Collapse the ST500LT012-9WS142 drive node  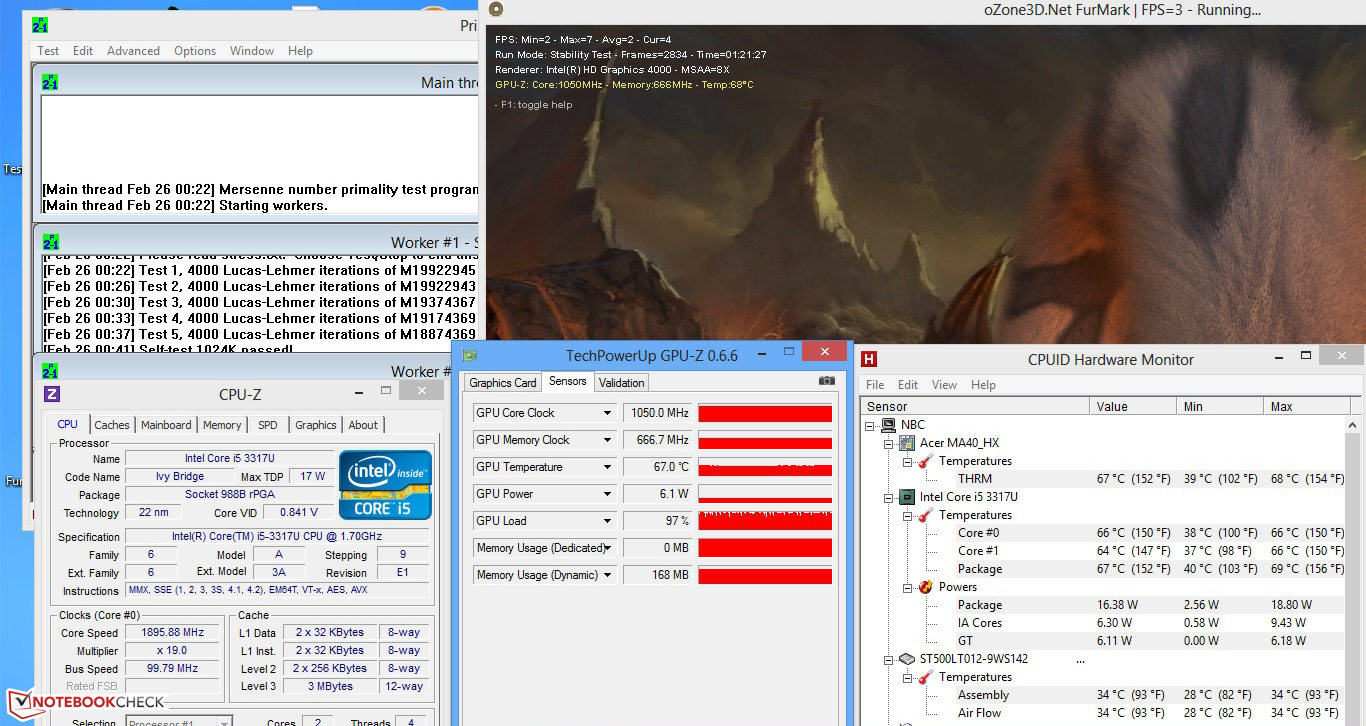coord(888,659)
